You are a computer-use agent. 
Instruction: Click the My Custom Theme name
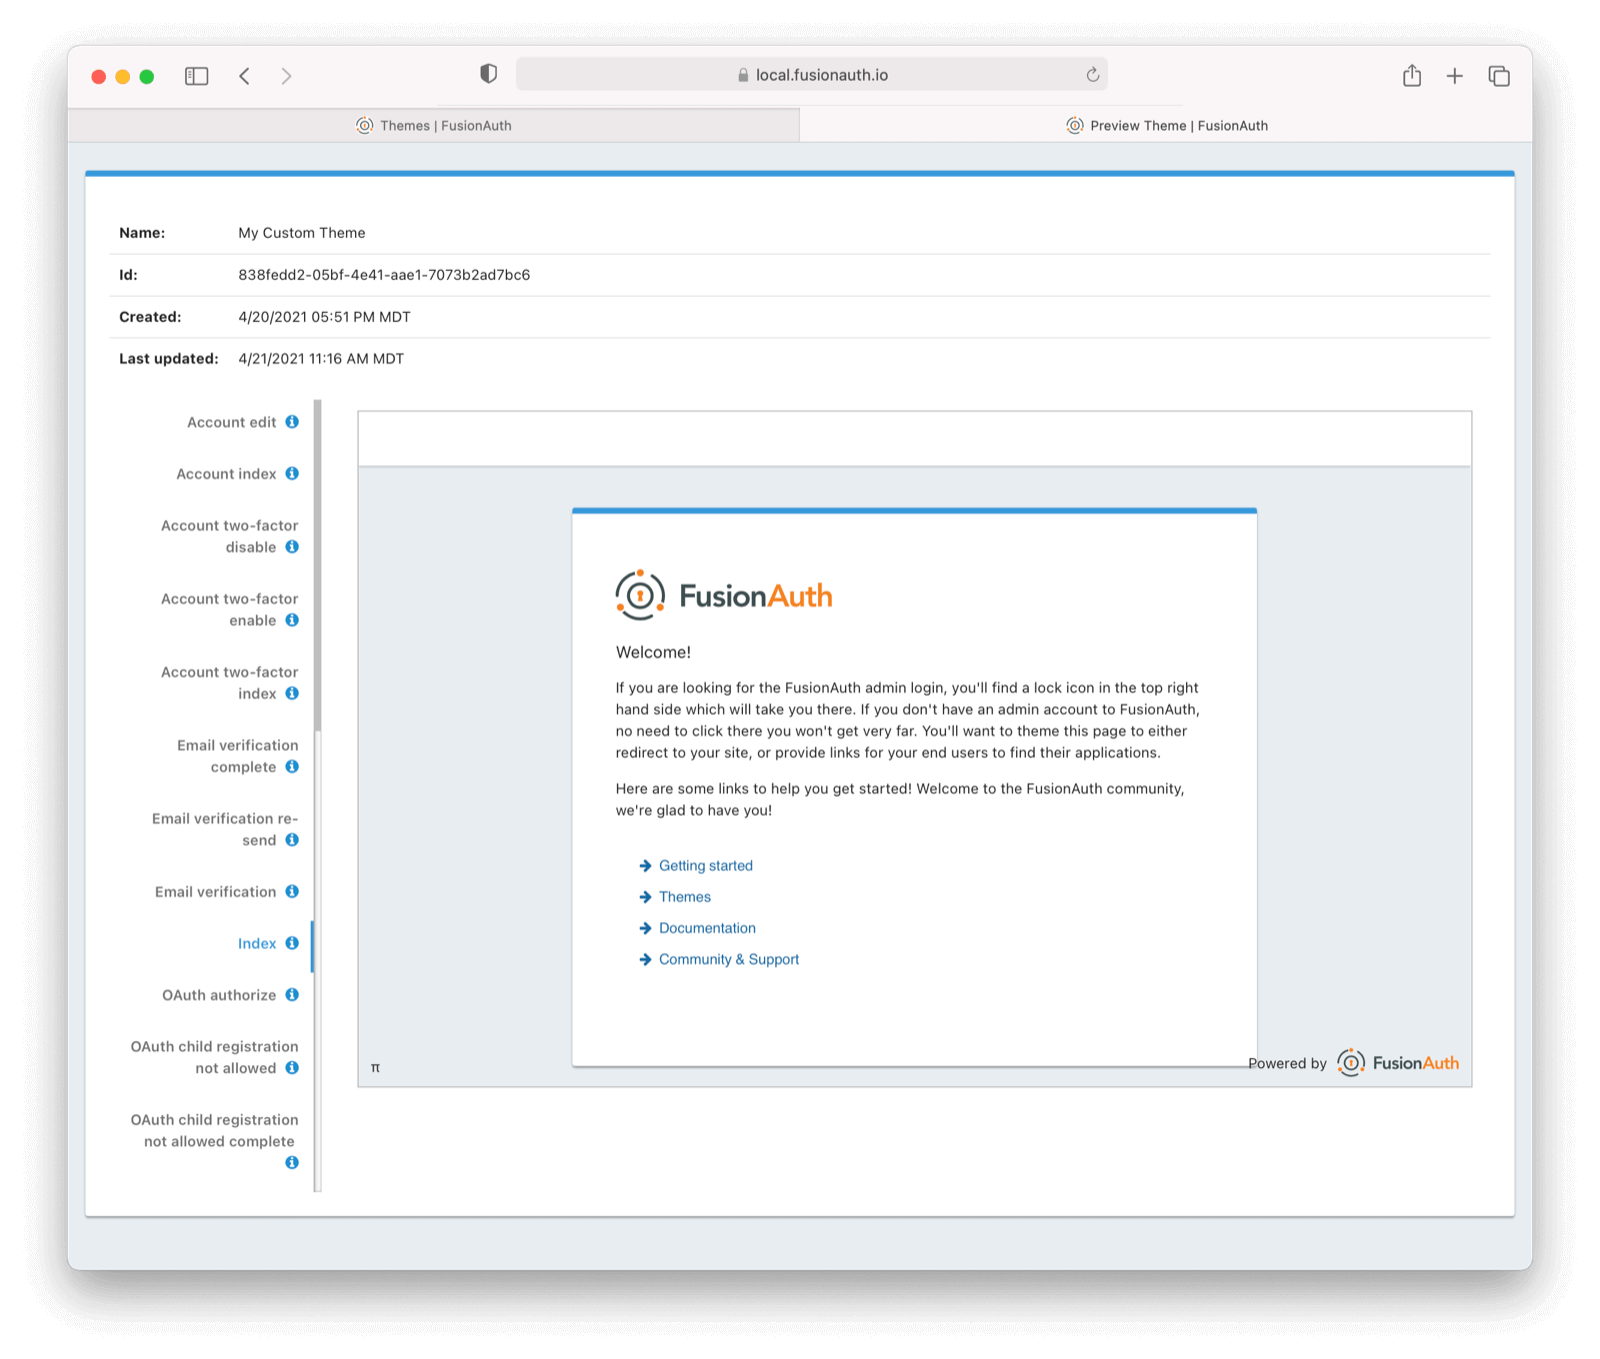tap(302, 233)
